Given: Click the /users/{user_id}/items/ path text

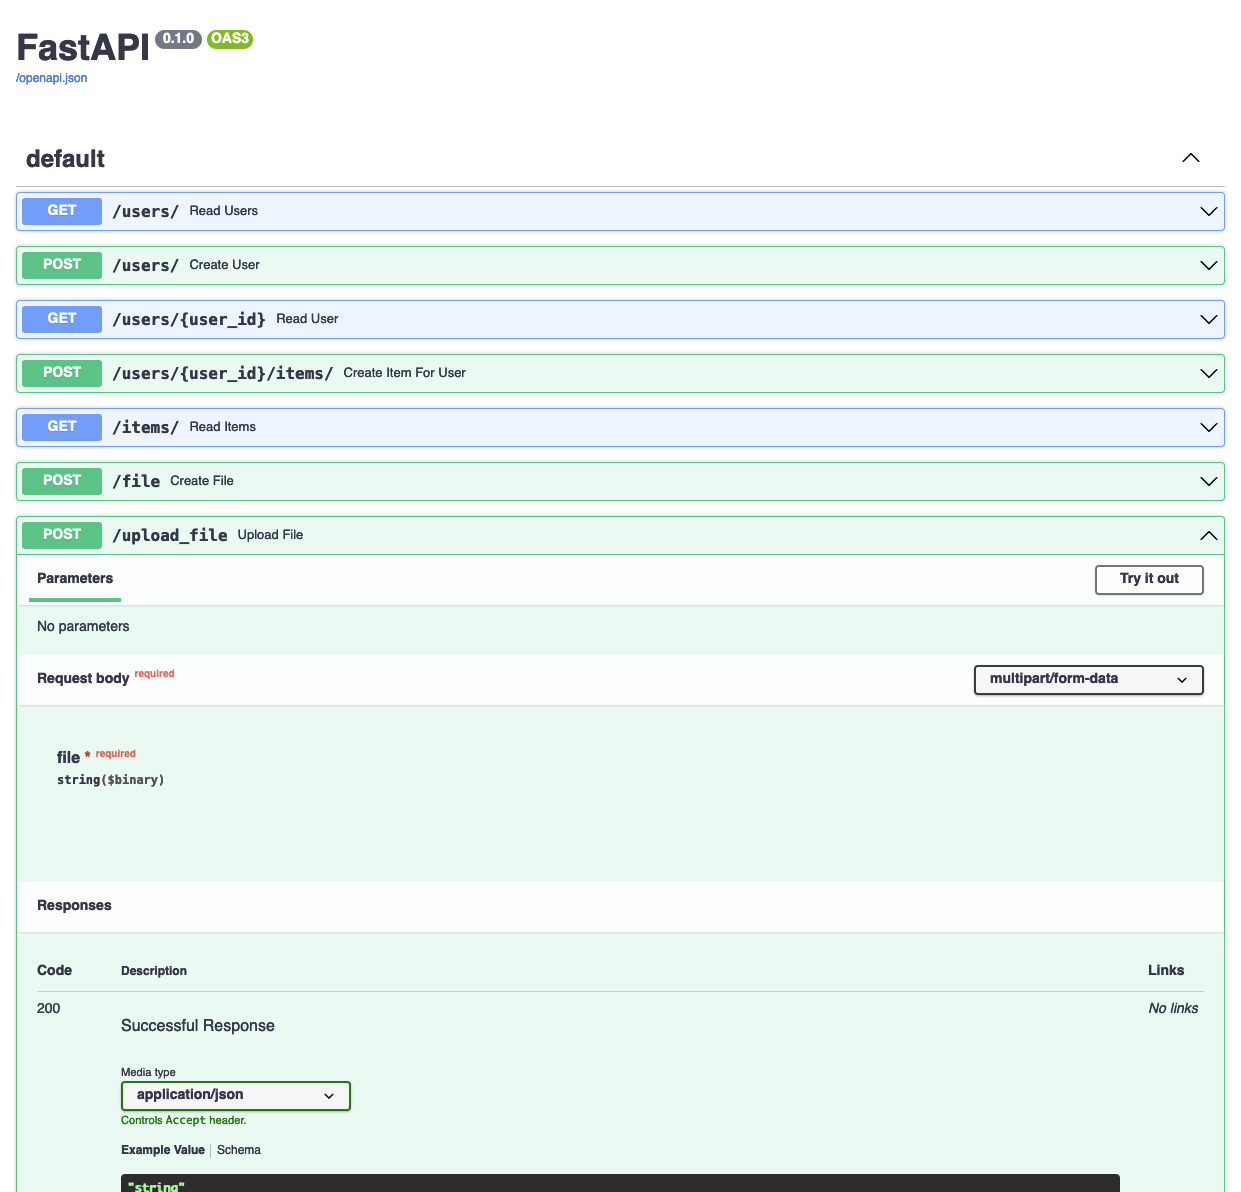Looking at the screenshot, I should coord(223,373).
